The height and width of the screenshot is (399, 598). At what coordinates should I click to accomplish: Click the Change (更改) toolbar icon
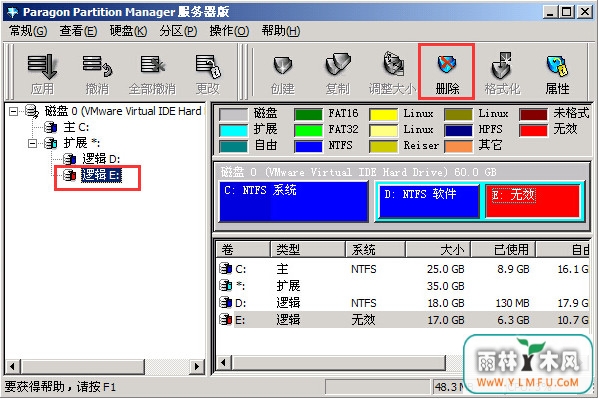208,66
